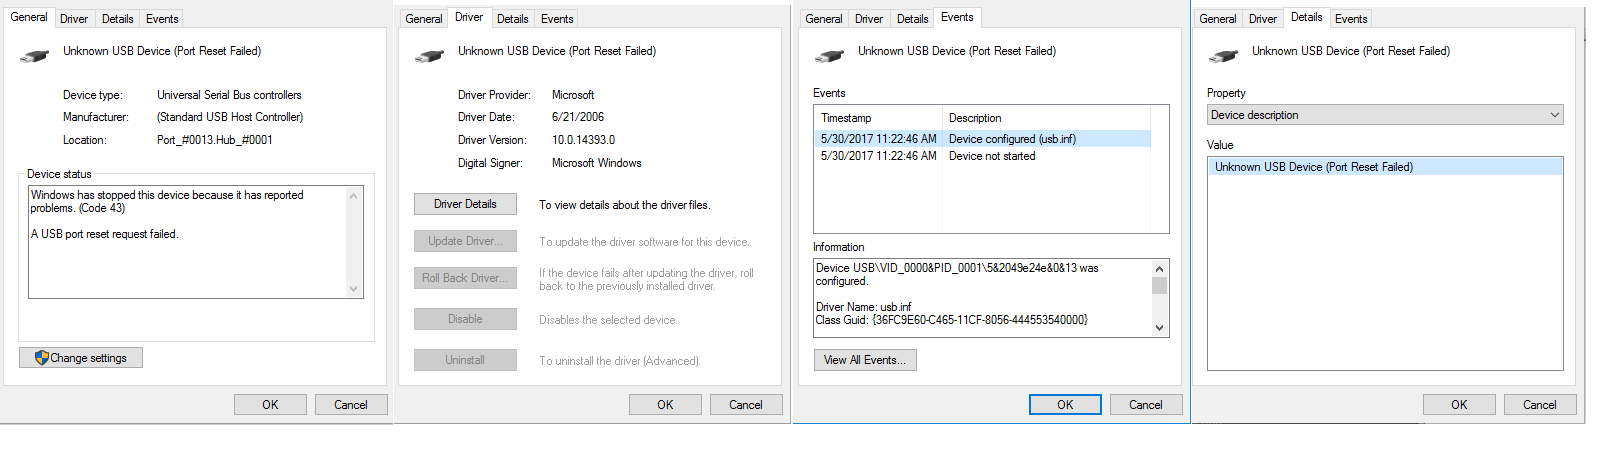Switch to General tab in second dialog
The height and width of the screenshot is (453, 1624).
coord(424,19)
